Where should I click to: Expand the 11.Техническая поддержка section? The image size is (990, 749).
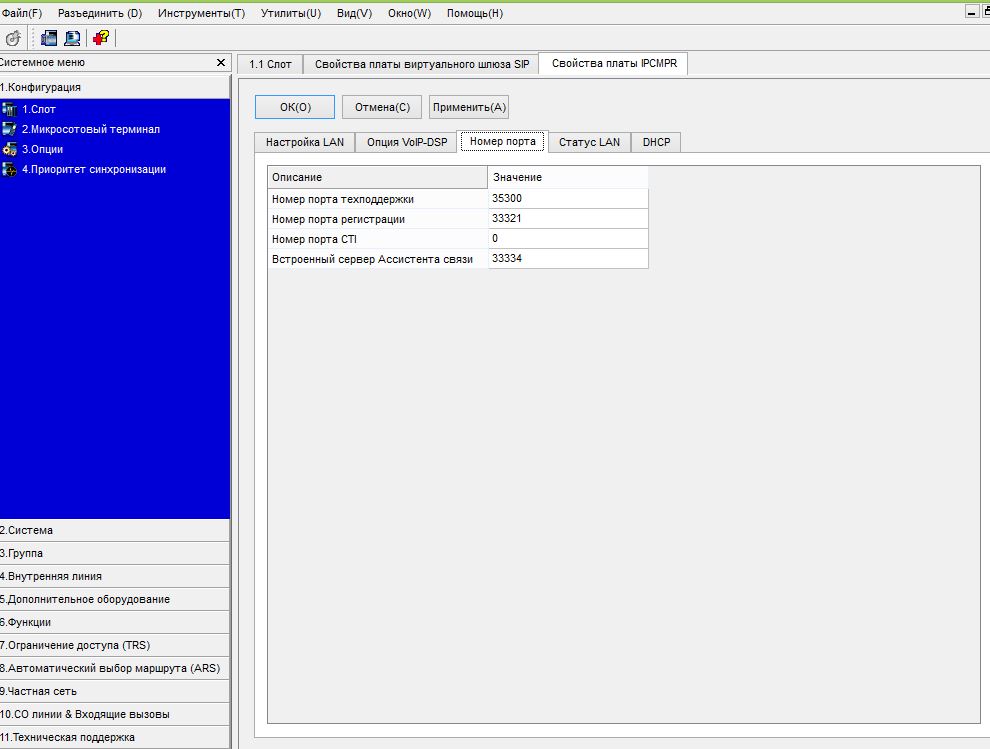[x=115, y=737]
